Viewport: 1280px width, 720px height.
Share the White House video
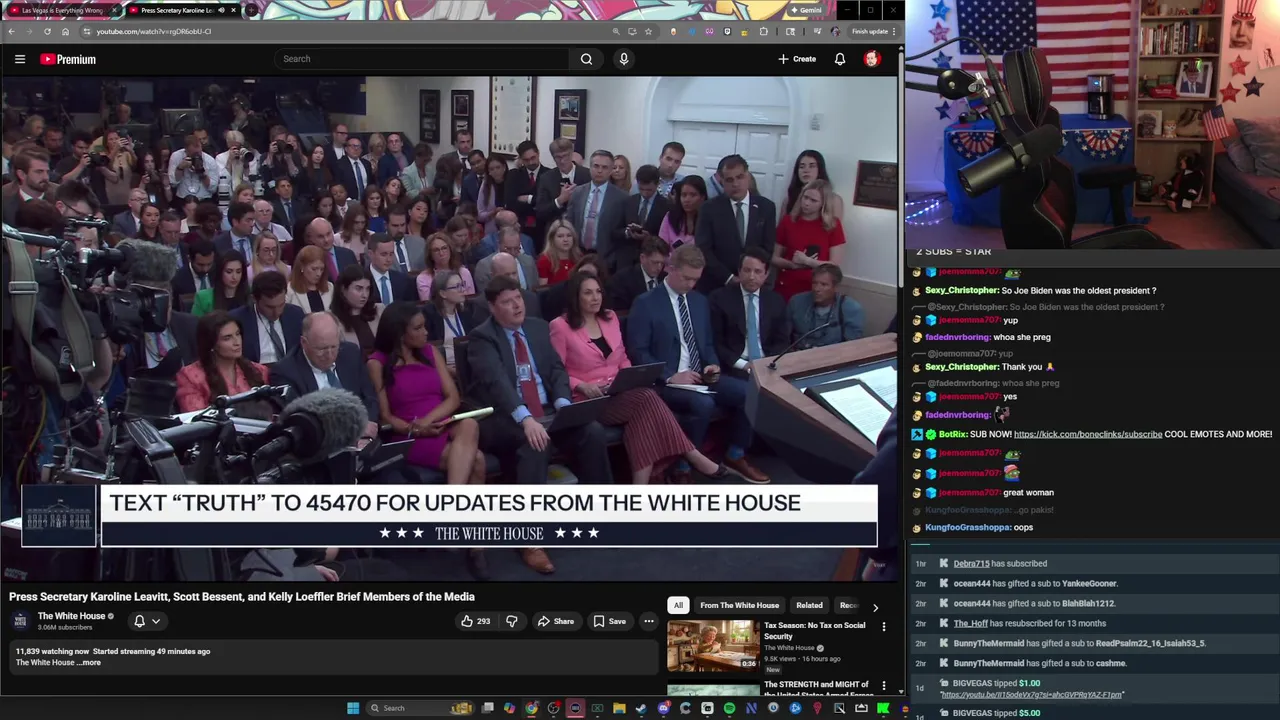click(556, 621)
